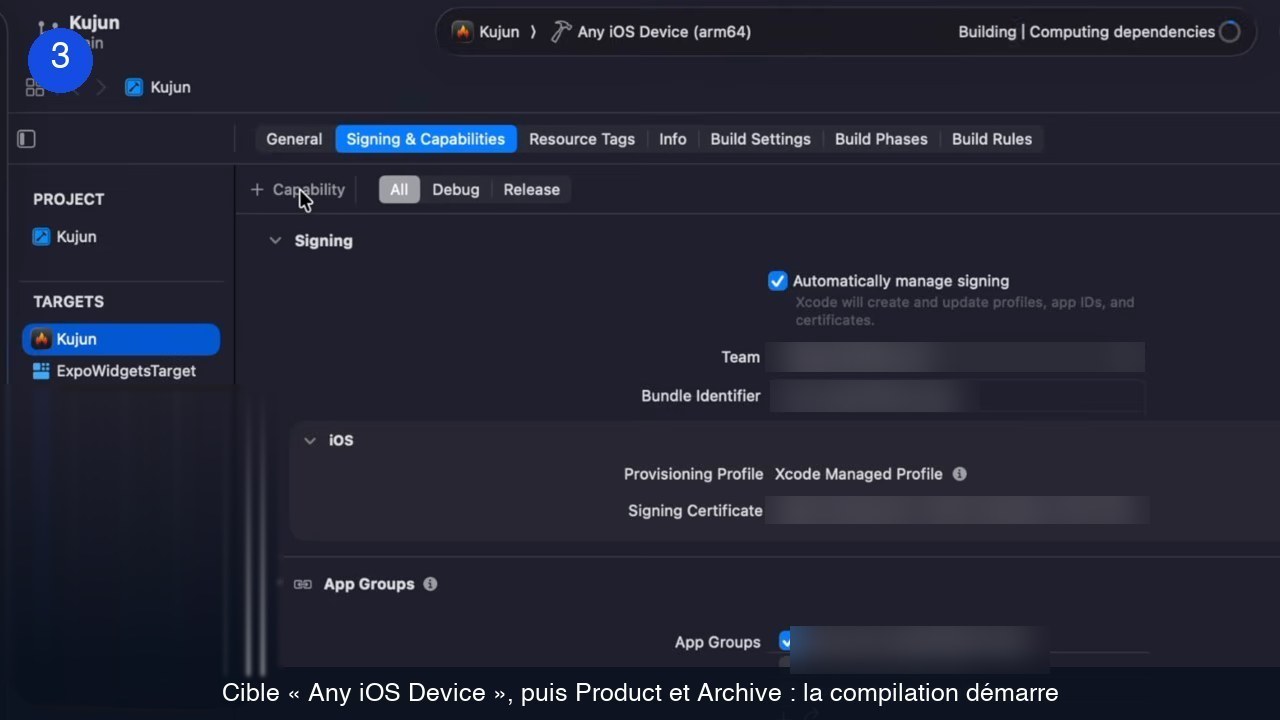The height and width of the screenshot is (720, 1280).
Task: Select the Debug configuration filter
Action: click(x=456, y=190)
